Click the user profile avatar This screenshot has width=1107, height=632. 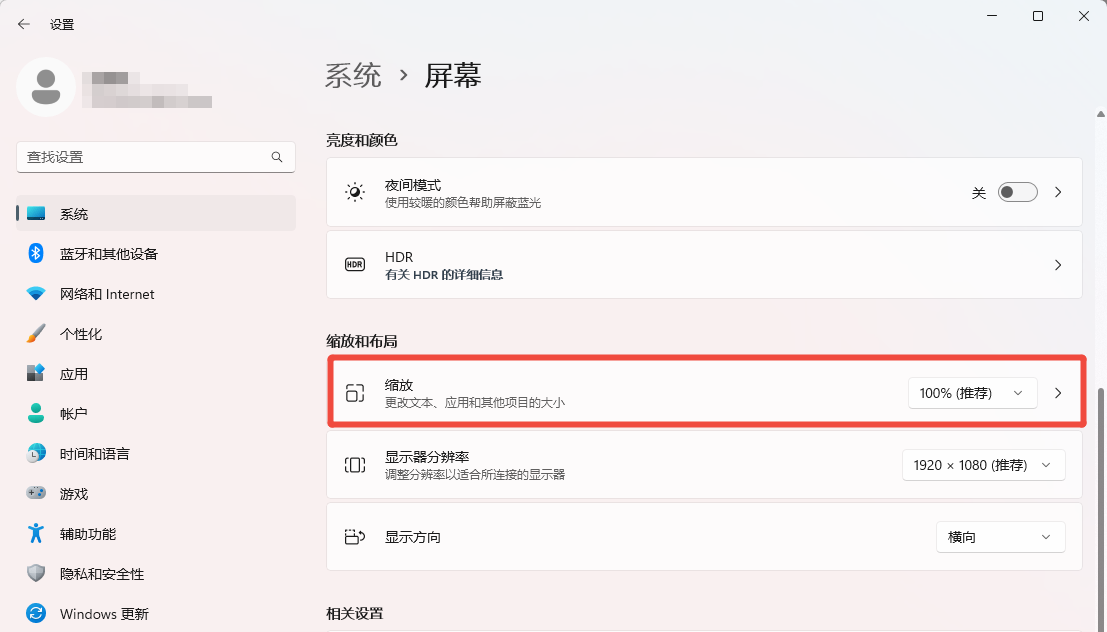tap(46, 87)
